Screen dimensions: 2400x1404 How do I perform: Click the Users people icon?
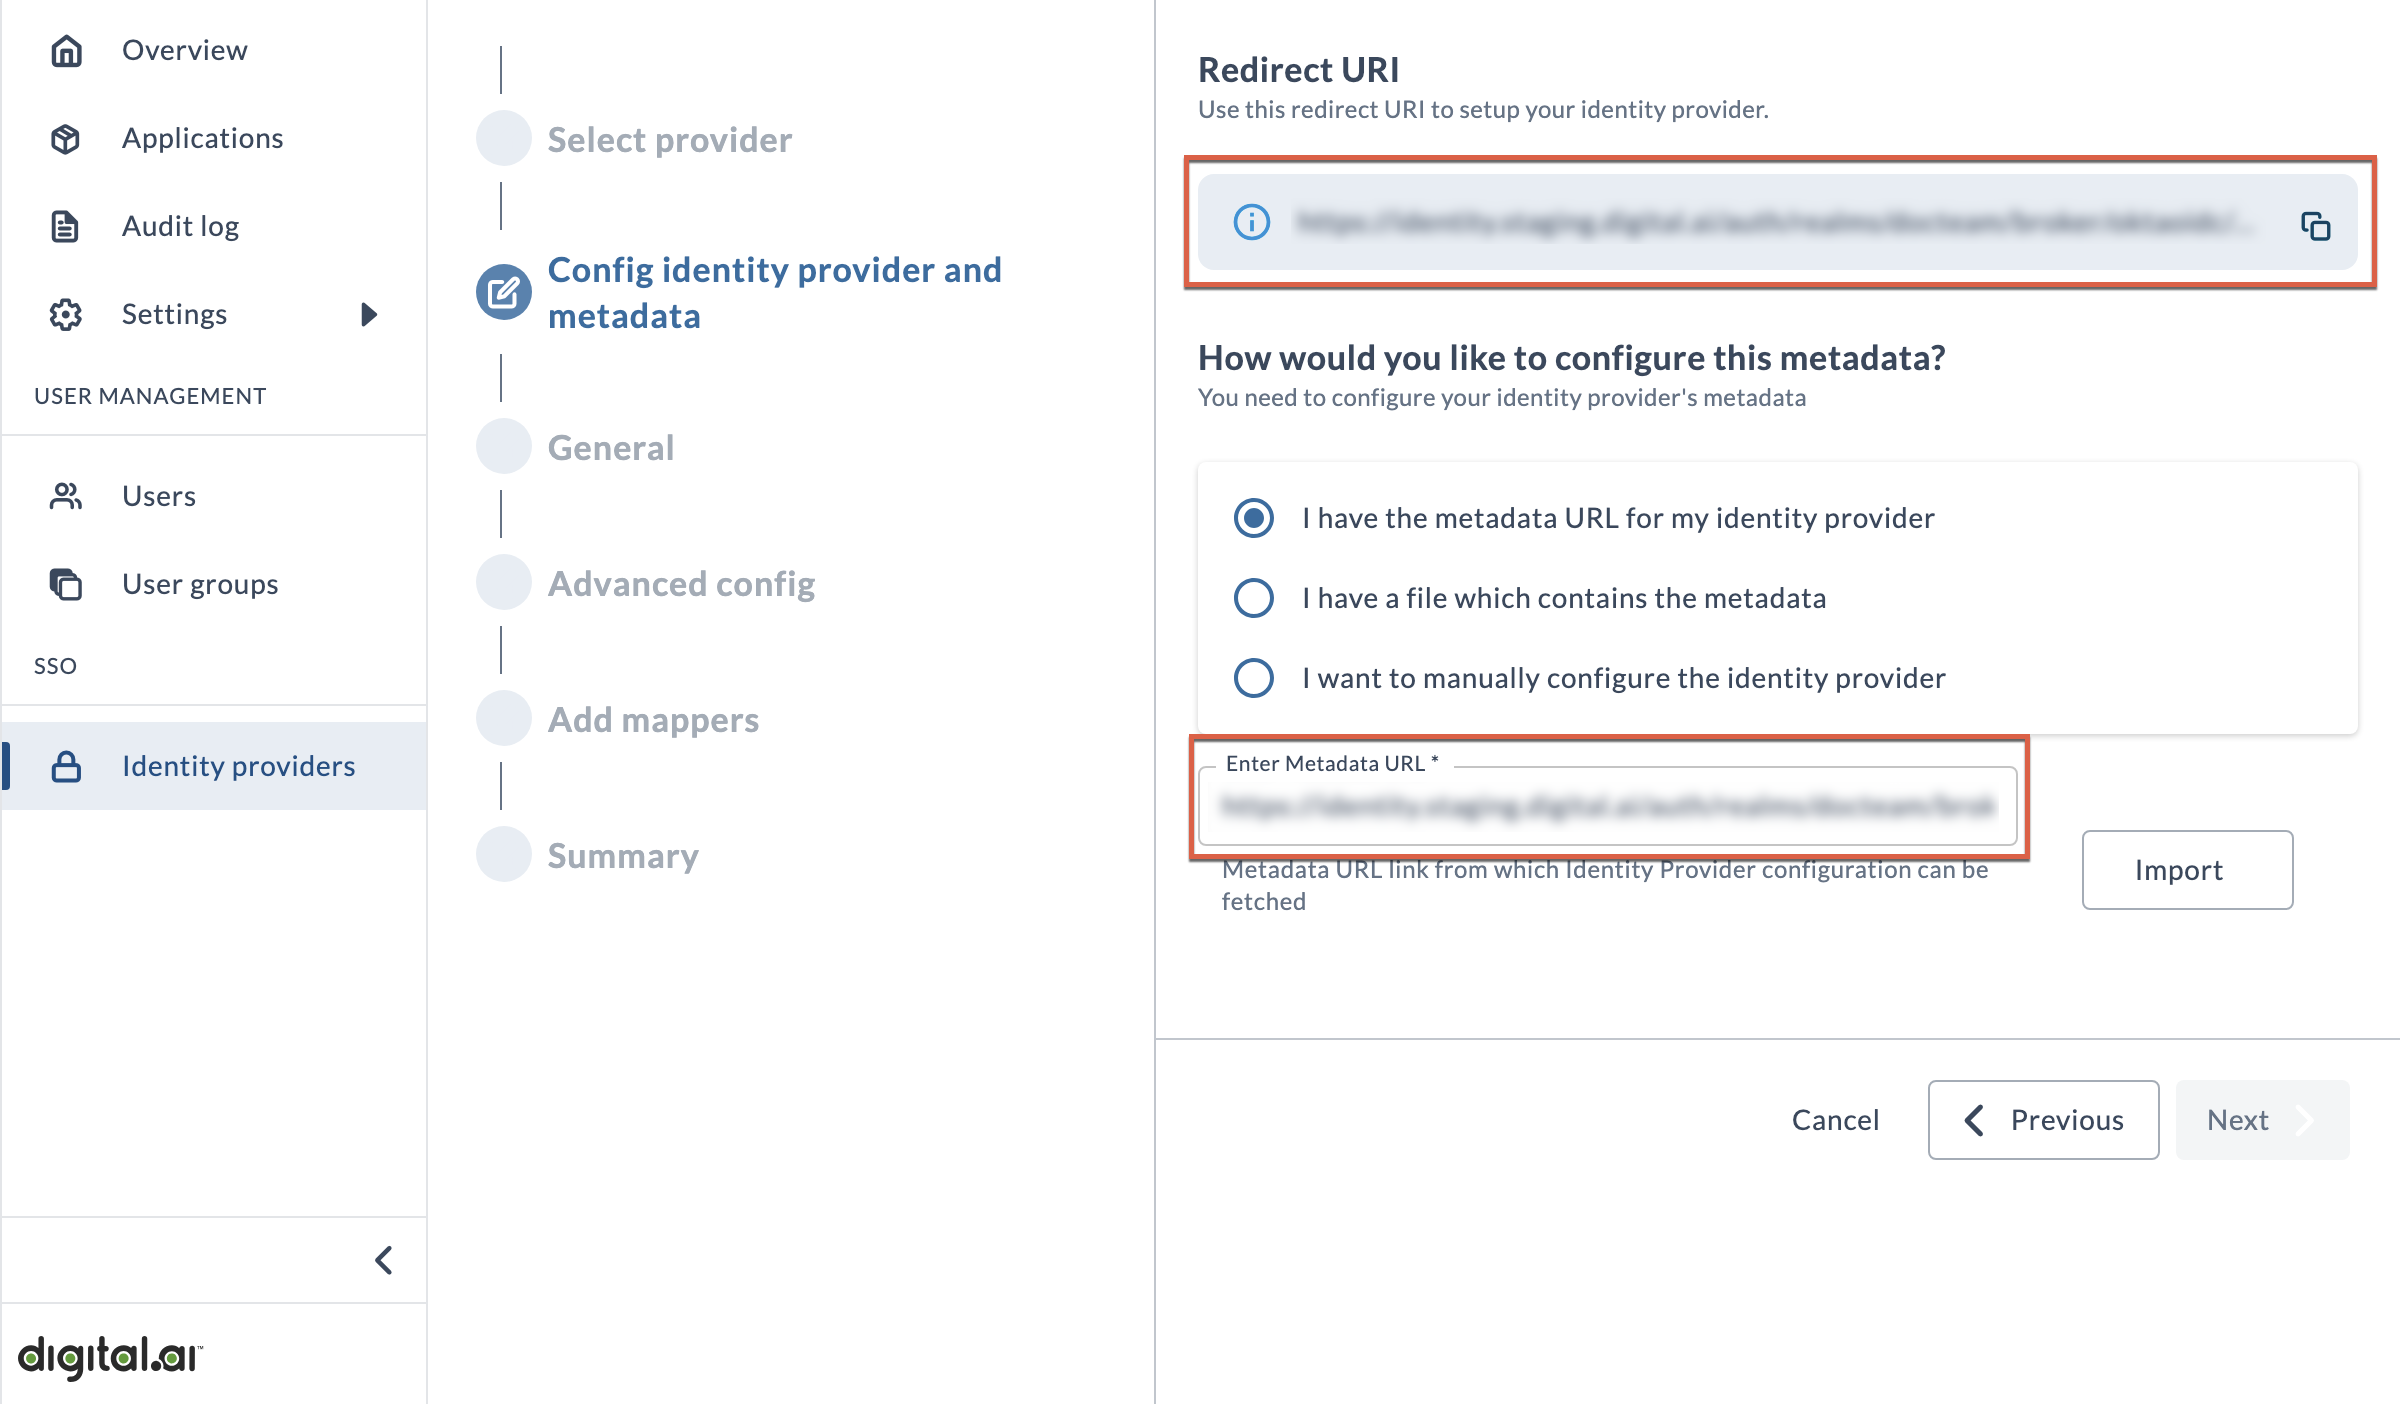pos(66,496)
